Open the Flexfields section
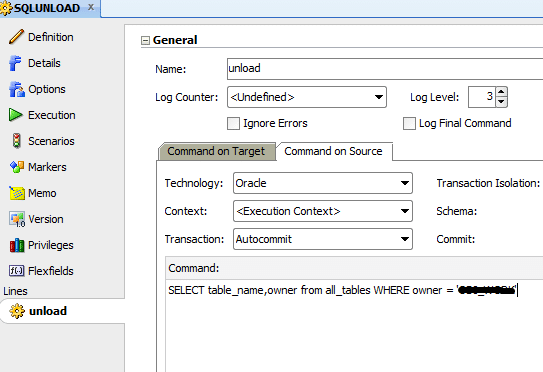Viewport: 543px width, 372px height. 51,271
